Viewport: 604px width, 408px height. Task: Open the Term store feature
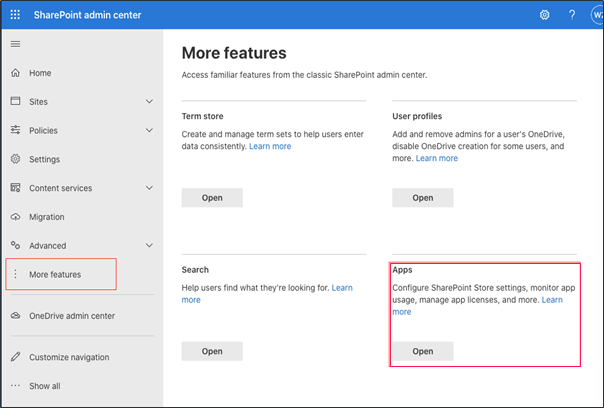[x=212, y=198]
